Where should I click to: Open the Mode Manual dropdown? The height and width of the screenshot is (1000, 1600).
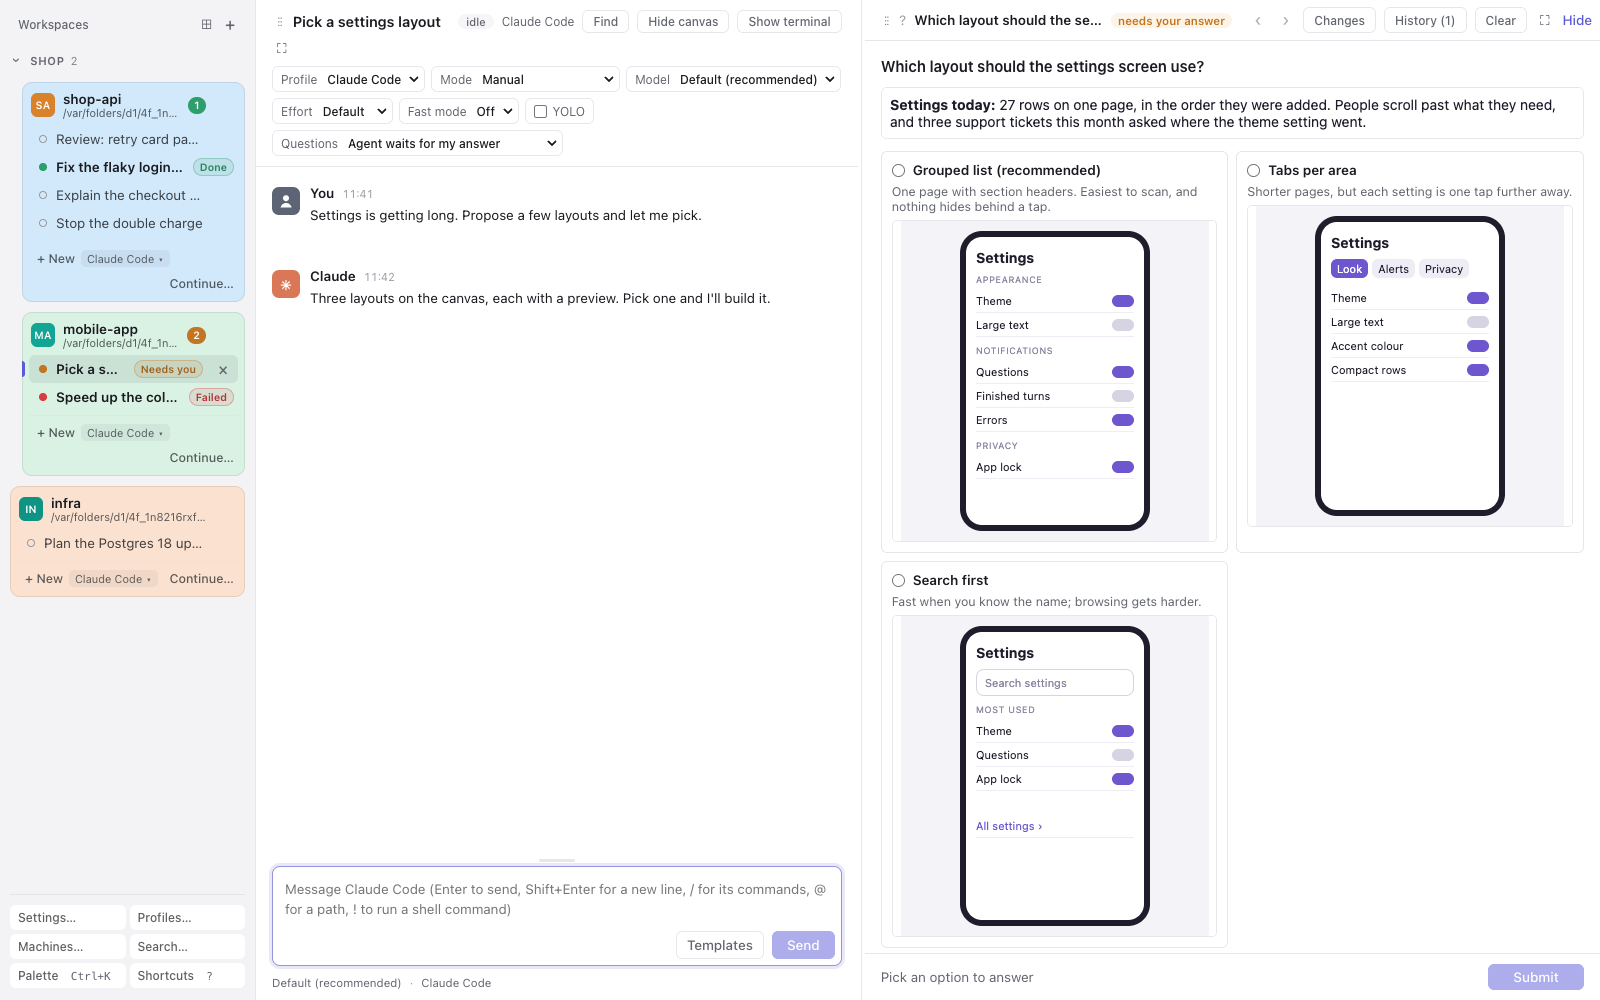[x=526, y=80]
